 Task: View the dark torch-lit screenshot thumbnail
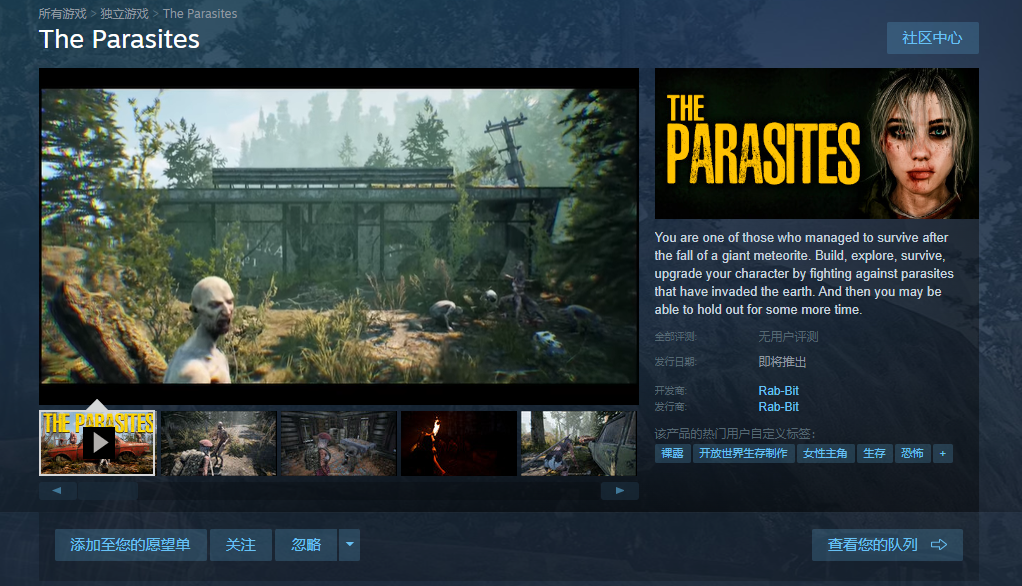(x=458, y=442)
